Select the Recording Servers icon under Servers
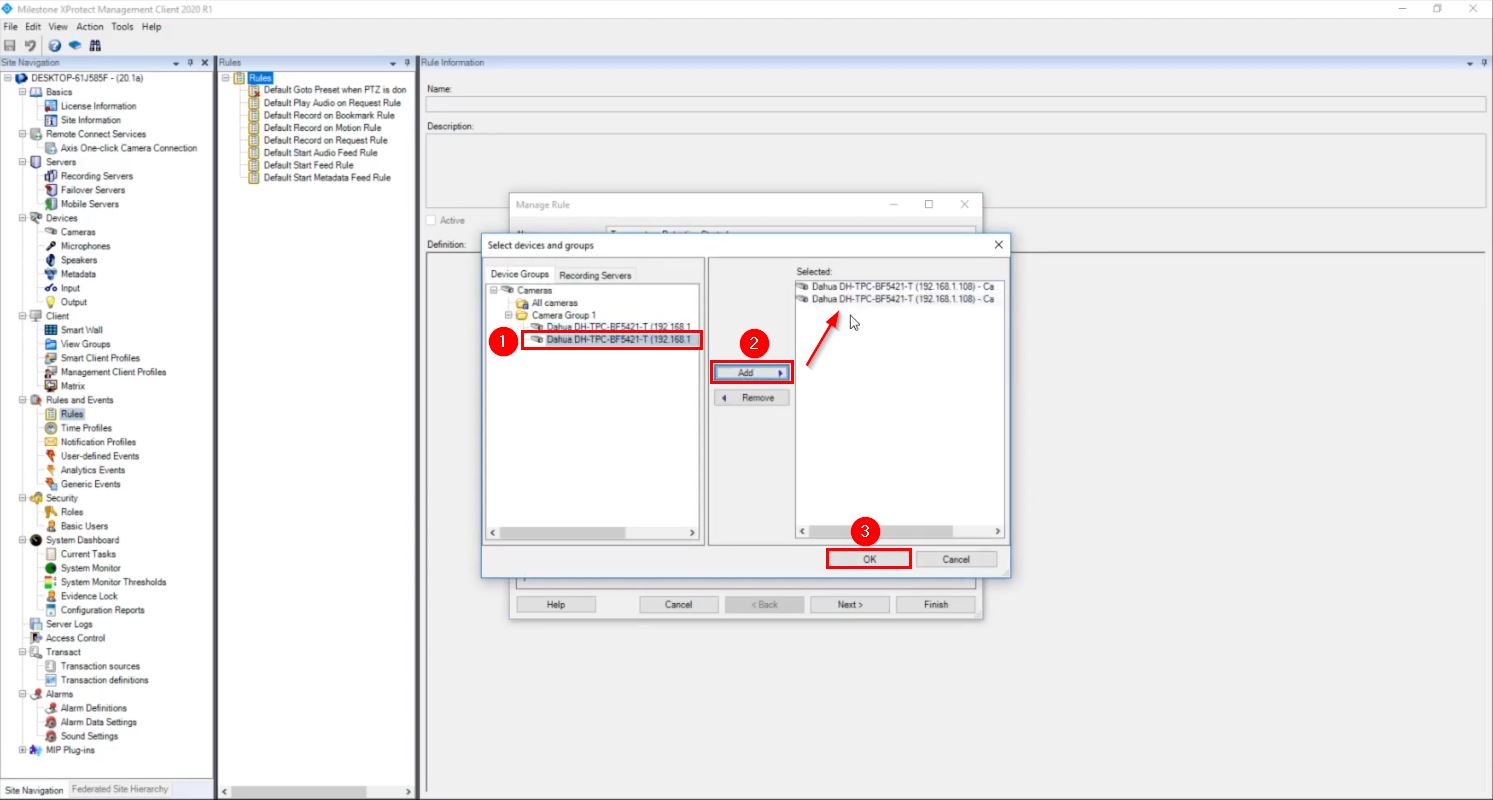 pos(51,176)
